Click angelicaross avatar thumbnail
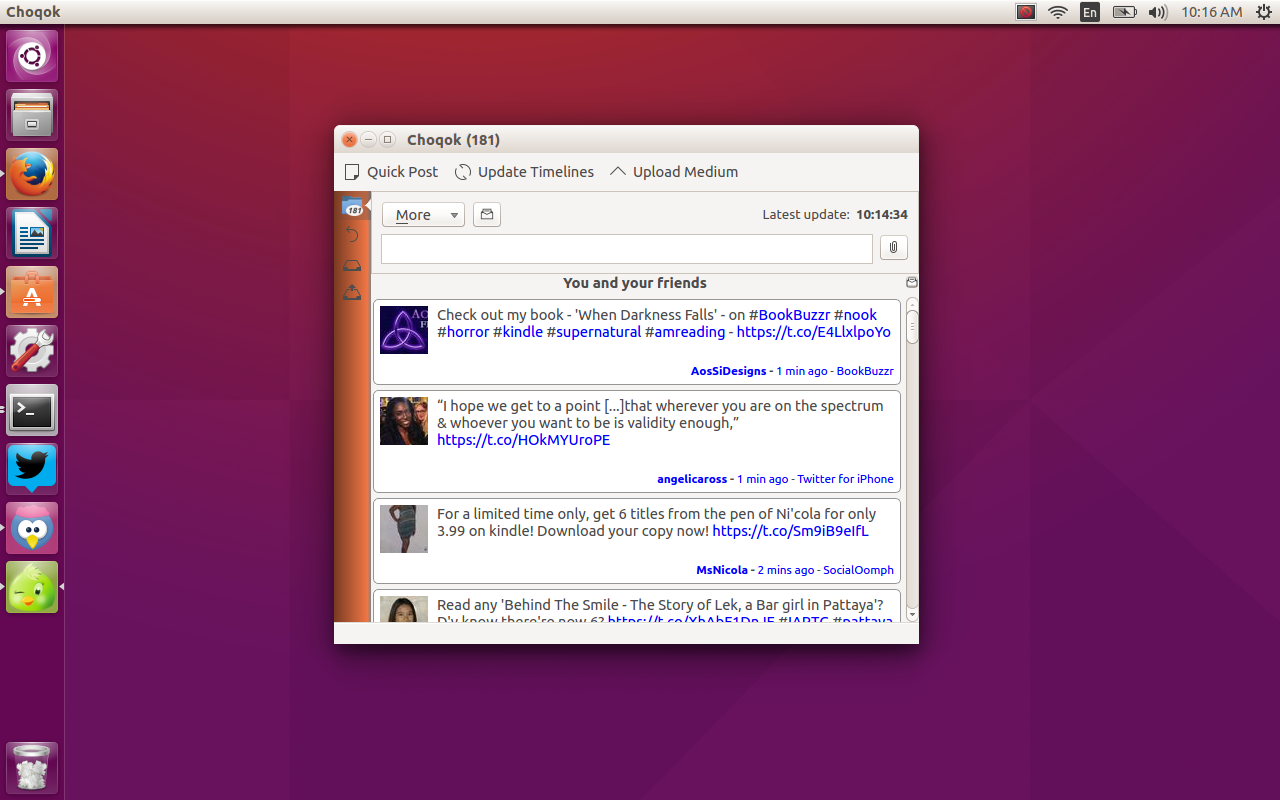The image size is (1280, 800). click(404, 421)
